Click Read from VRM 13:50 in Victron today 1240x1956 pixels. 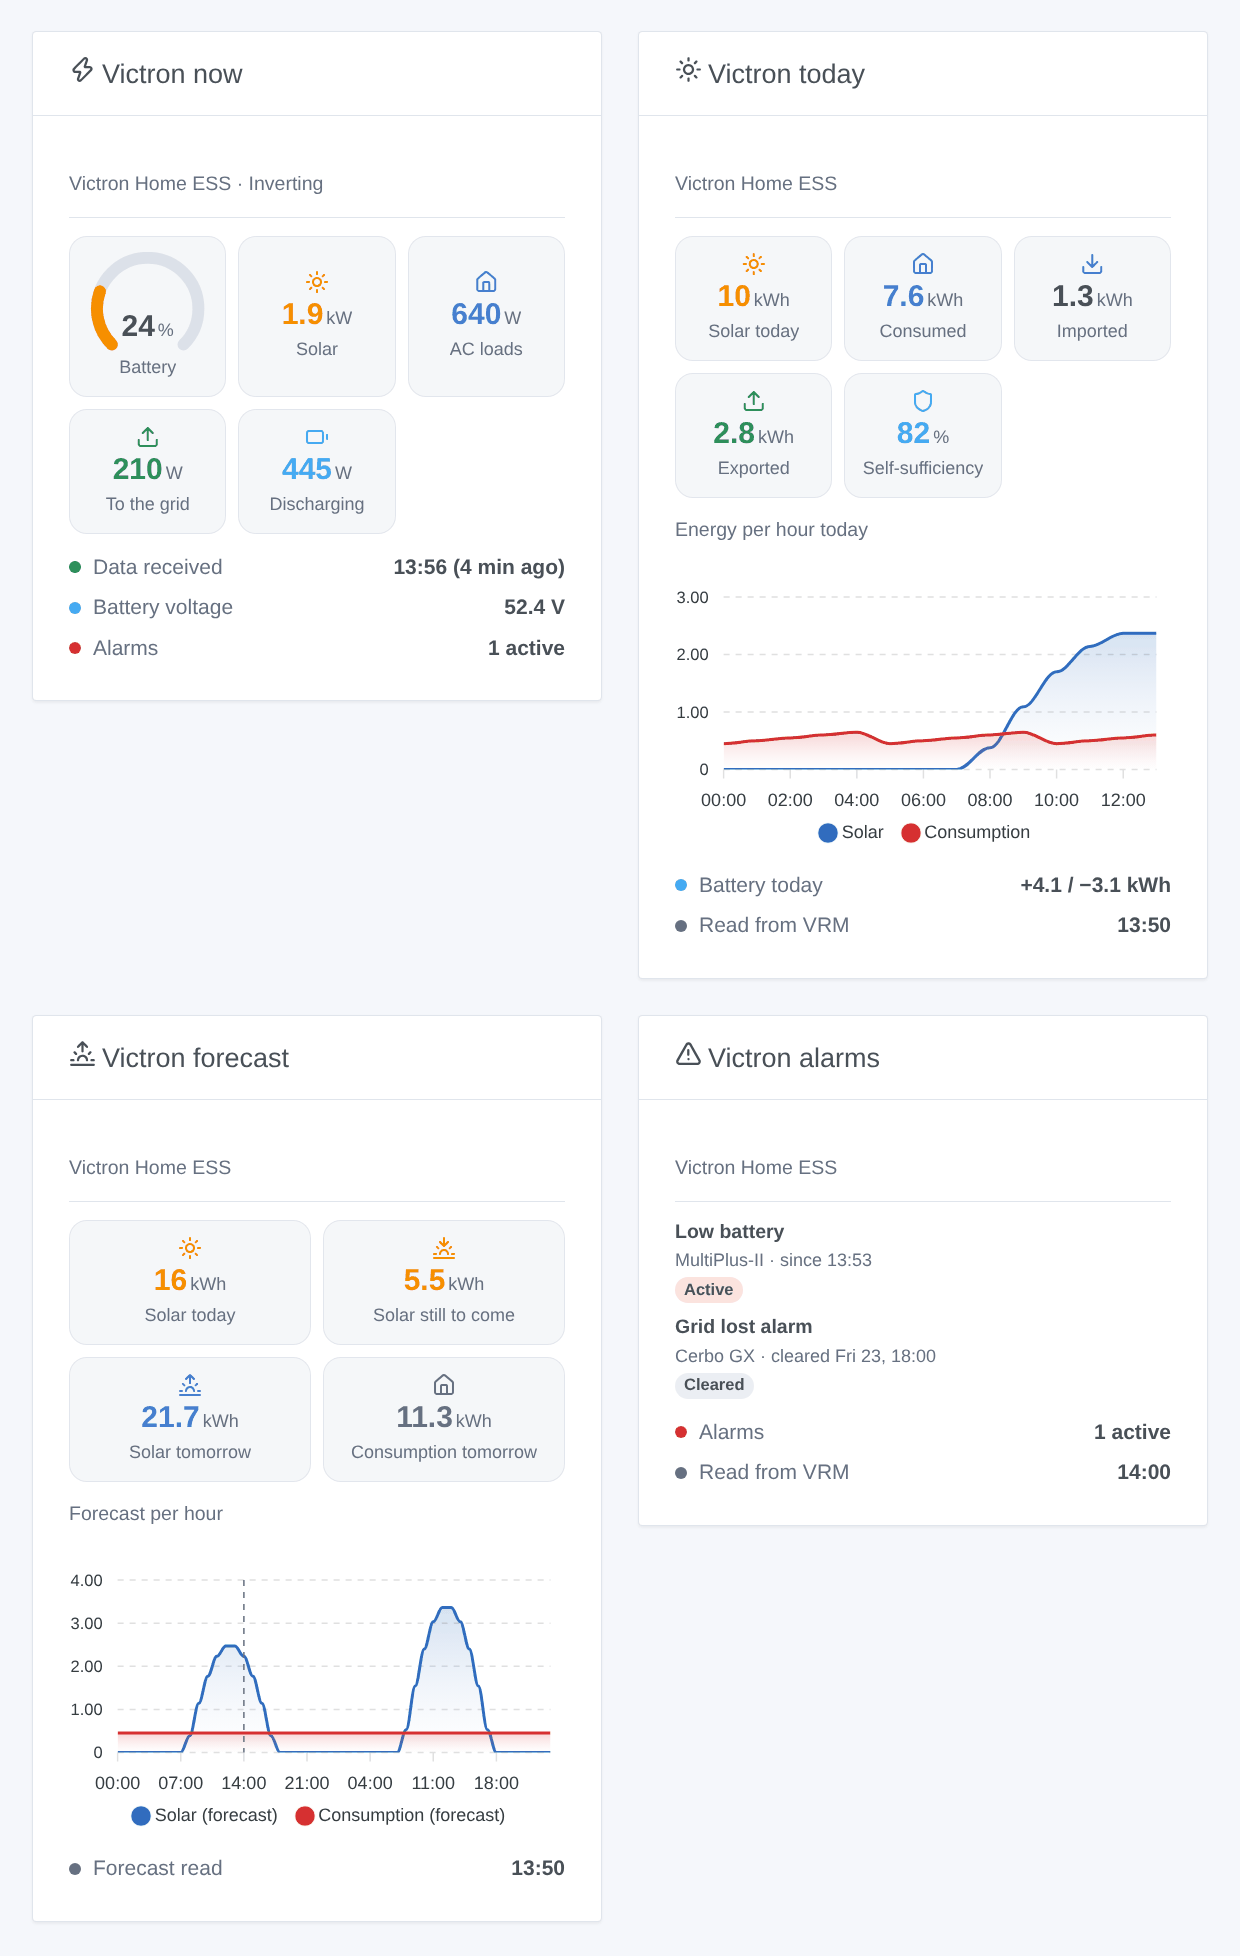1144,925
